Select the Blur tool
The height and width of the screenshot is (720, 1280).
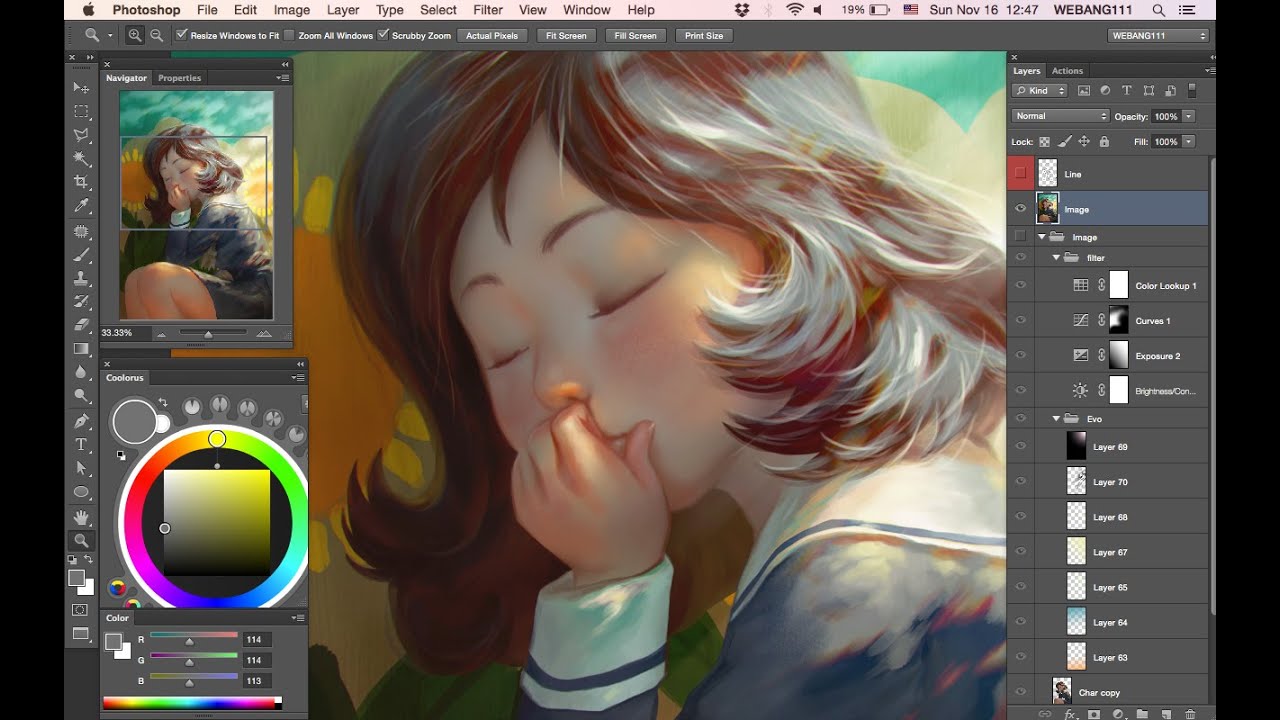[x=81, y=372]
